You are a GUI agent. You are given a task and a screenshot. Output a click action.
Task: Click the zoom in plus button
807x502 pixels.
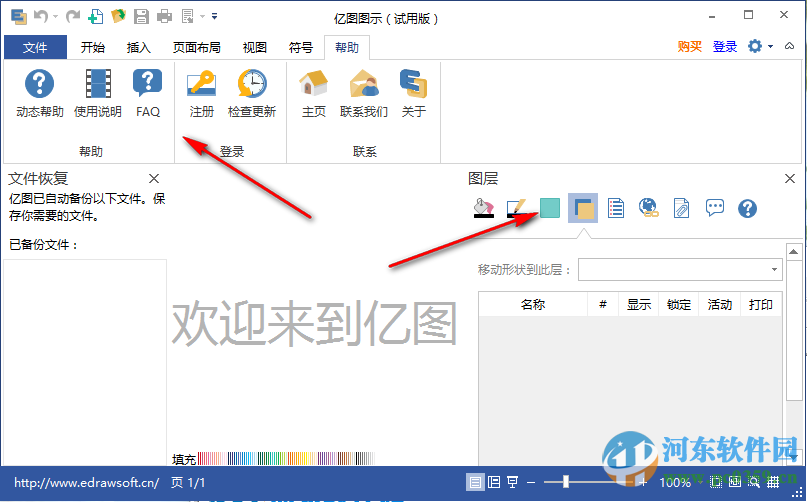(643, 483)
